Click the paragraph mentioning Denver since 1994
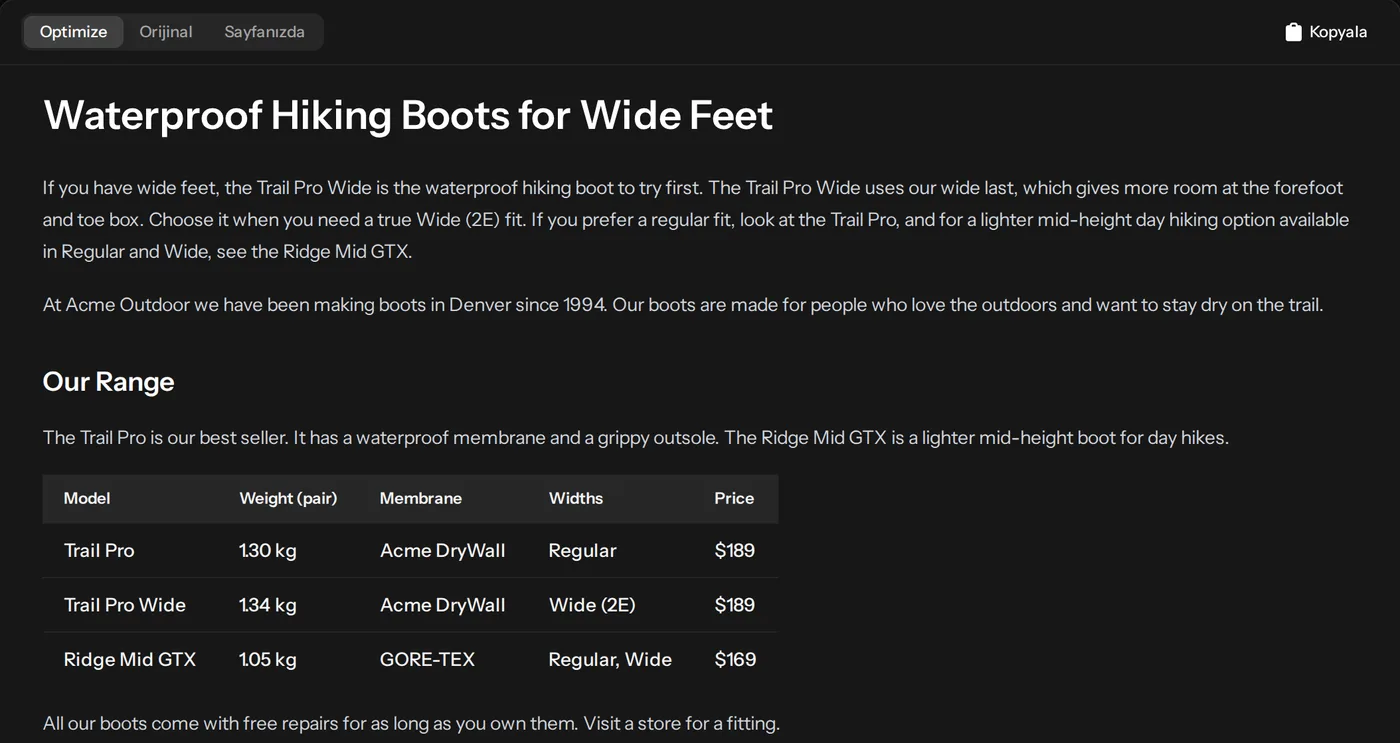 click(x=683, y=304)
